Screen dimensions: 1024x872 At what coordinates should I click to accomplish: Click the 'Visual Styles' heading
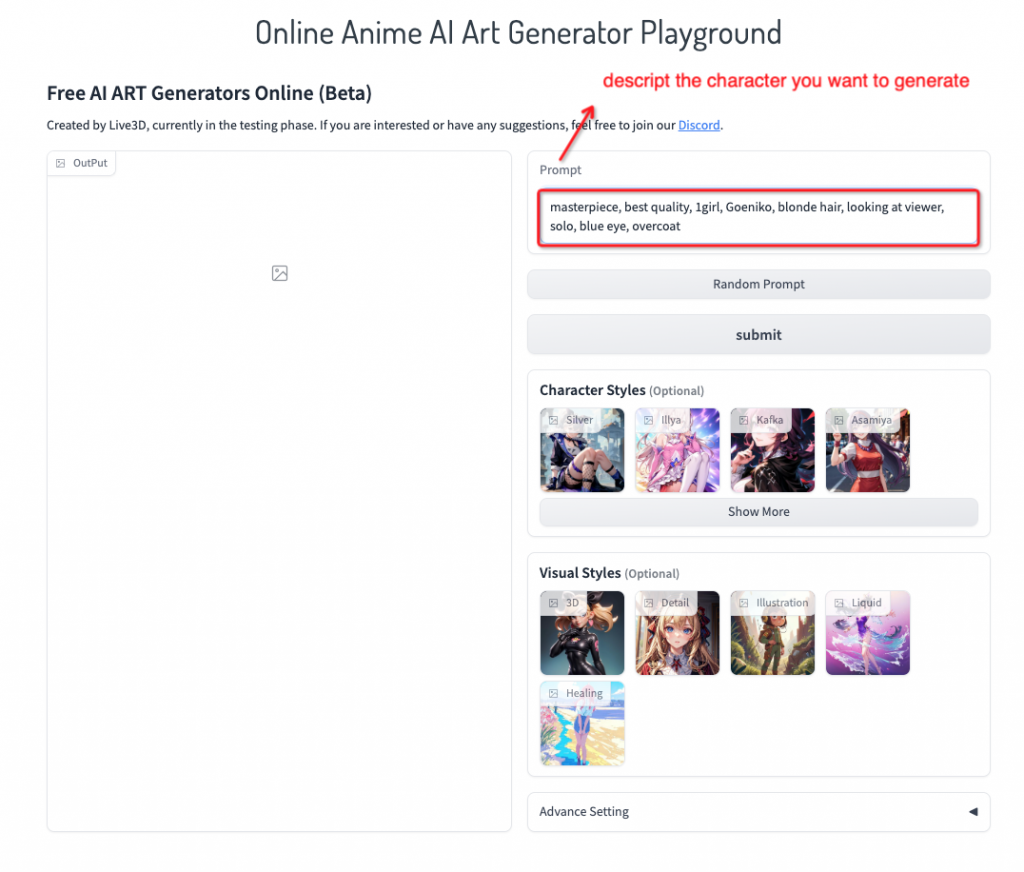tap(580, 573)
